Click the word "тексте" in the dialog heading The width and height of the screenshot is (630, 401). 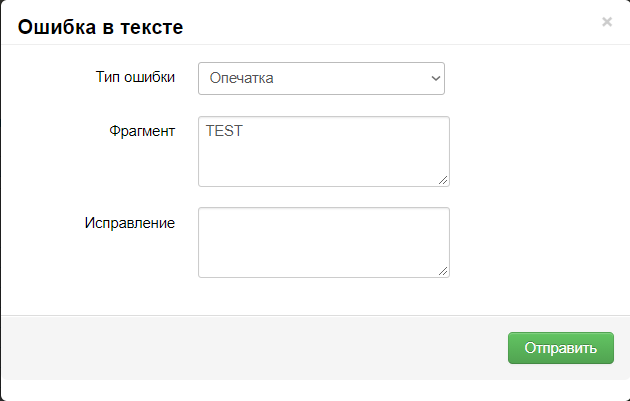[x=151, y=26]
